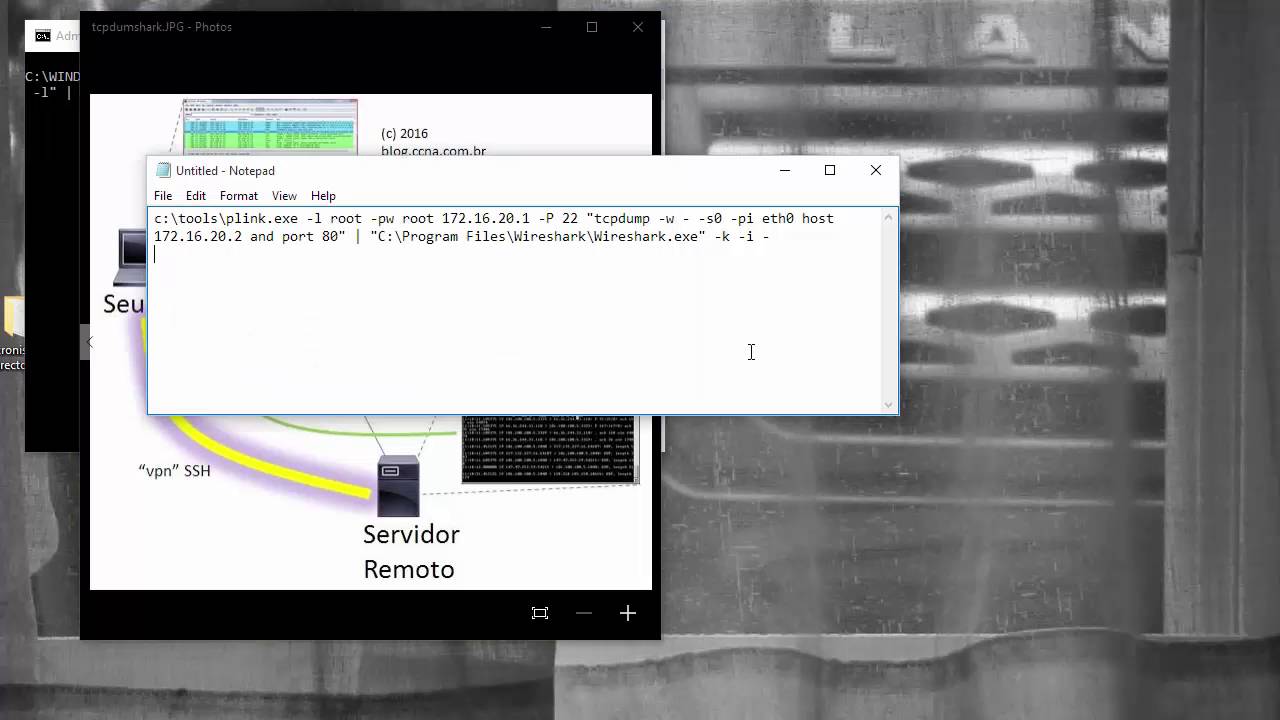The height and width of the screenshot is (720, 1280).
Task: Click the Photos window title tcpdumshark.JPG
Action: click(162, 27)
